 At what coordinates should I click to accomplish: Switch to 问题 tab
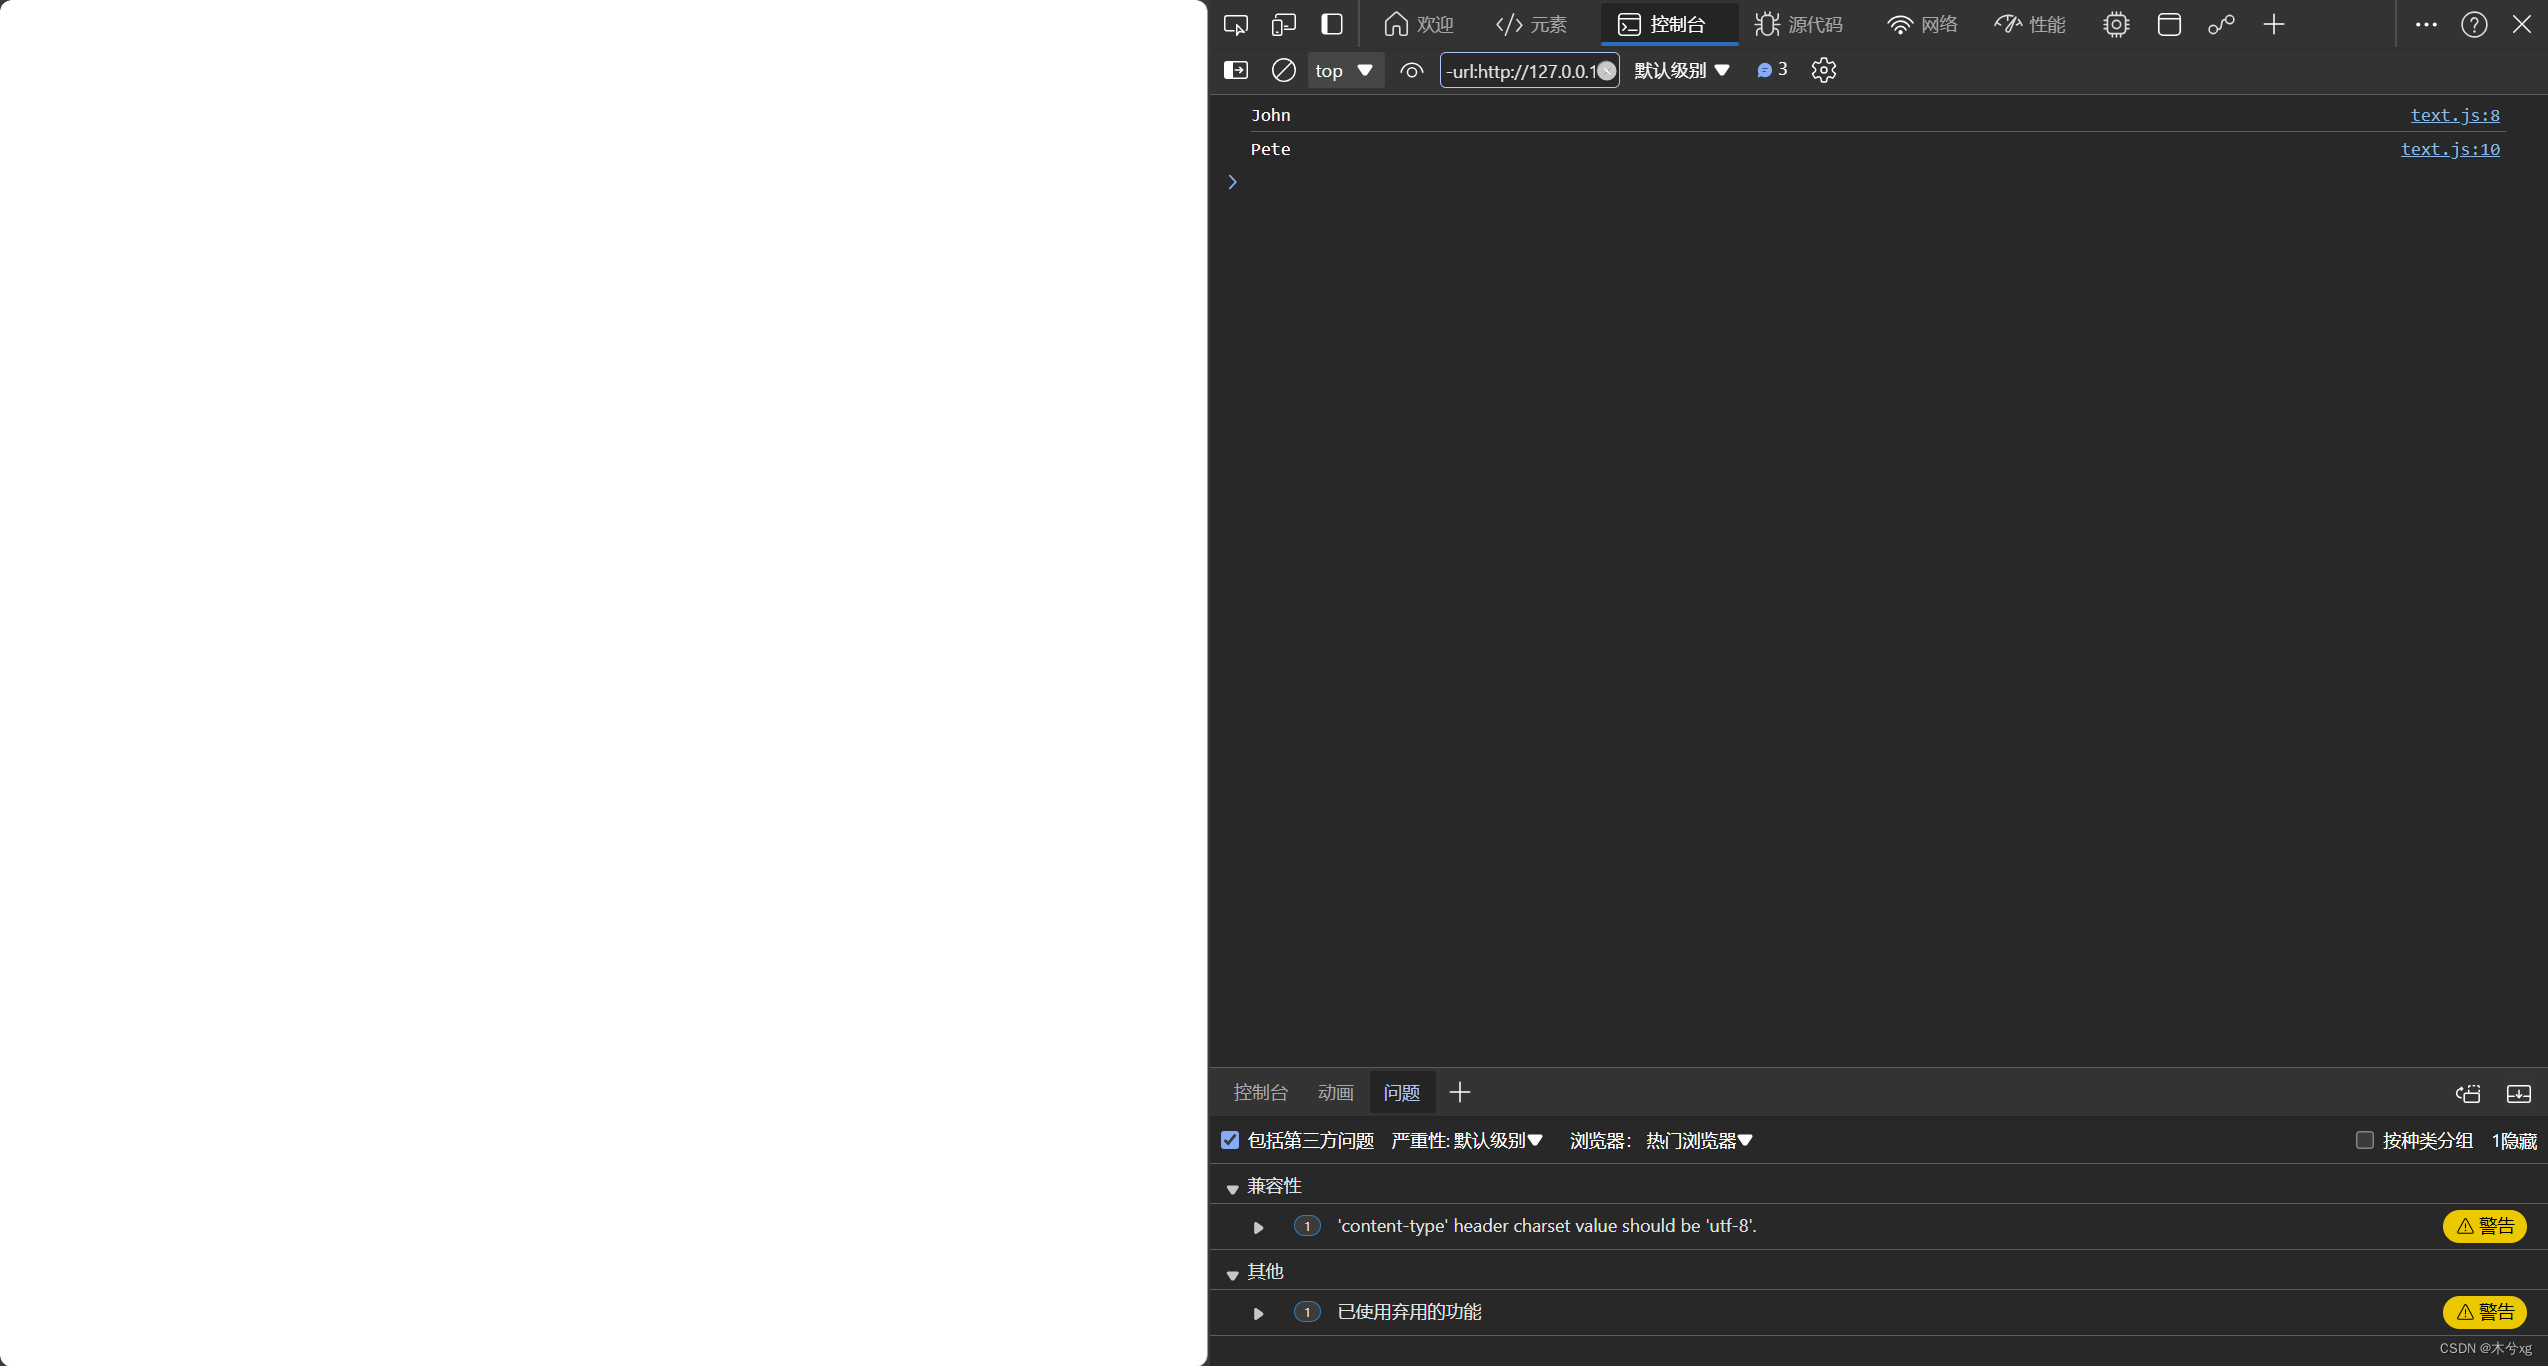pyautogui.click(x=1400, y=1091)
